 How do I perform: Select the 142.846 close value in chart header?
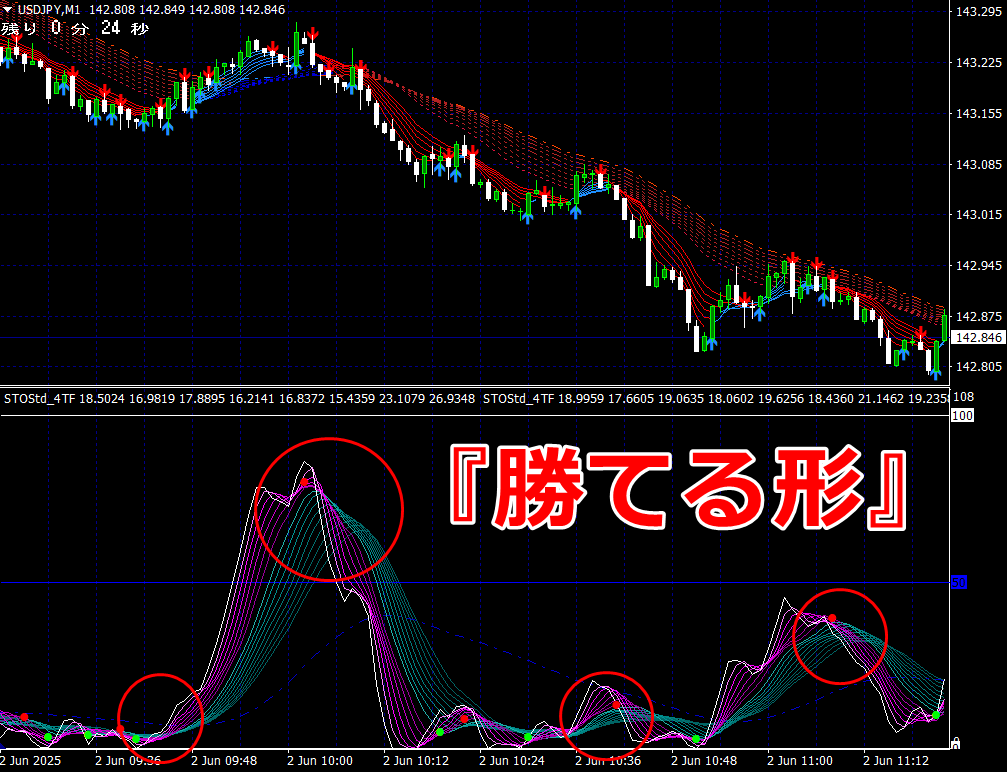click(x=263, y=10)
